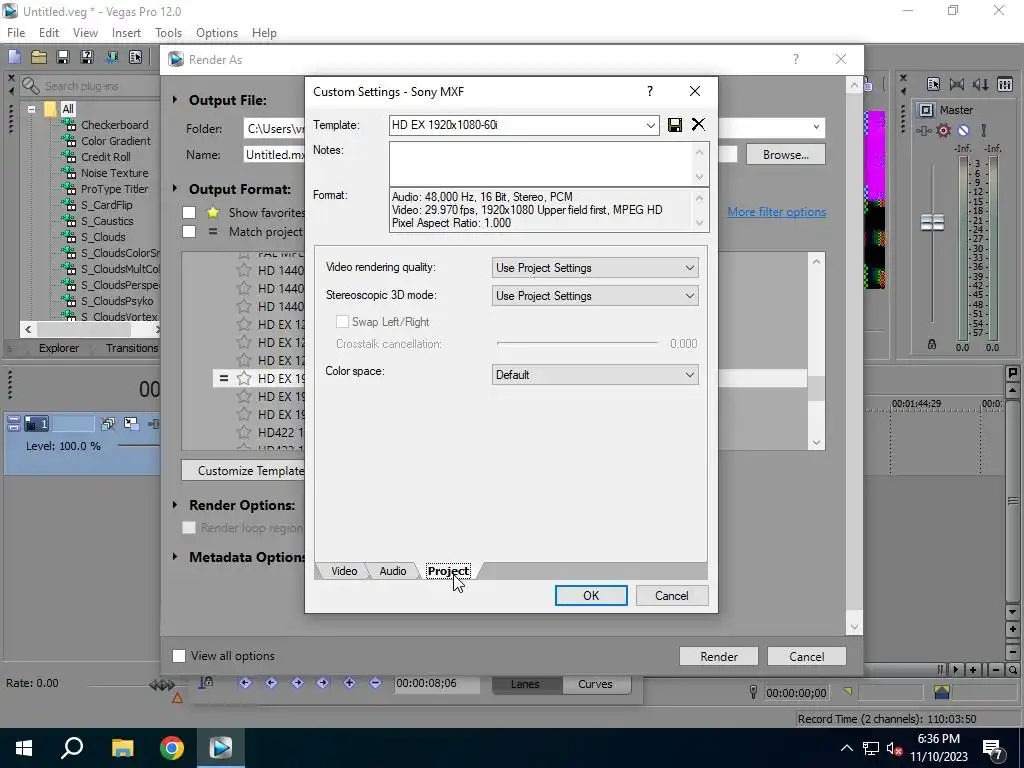Click Cancel in Custom Settings dialog

[671, 596]
